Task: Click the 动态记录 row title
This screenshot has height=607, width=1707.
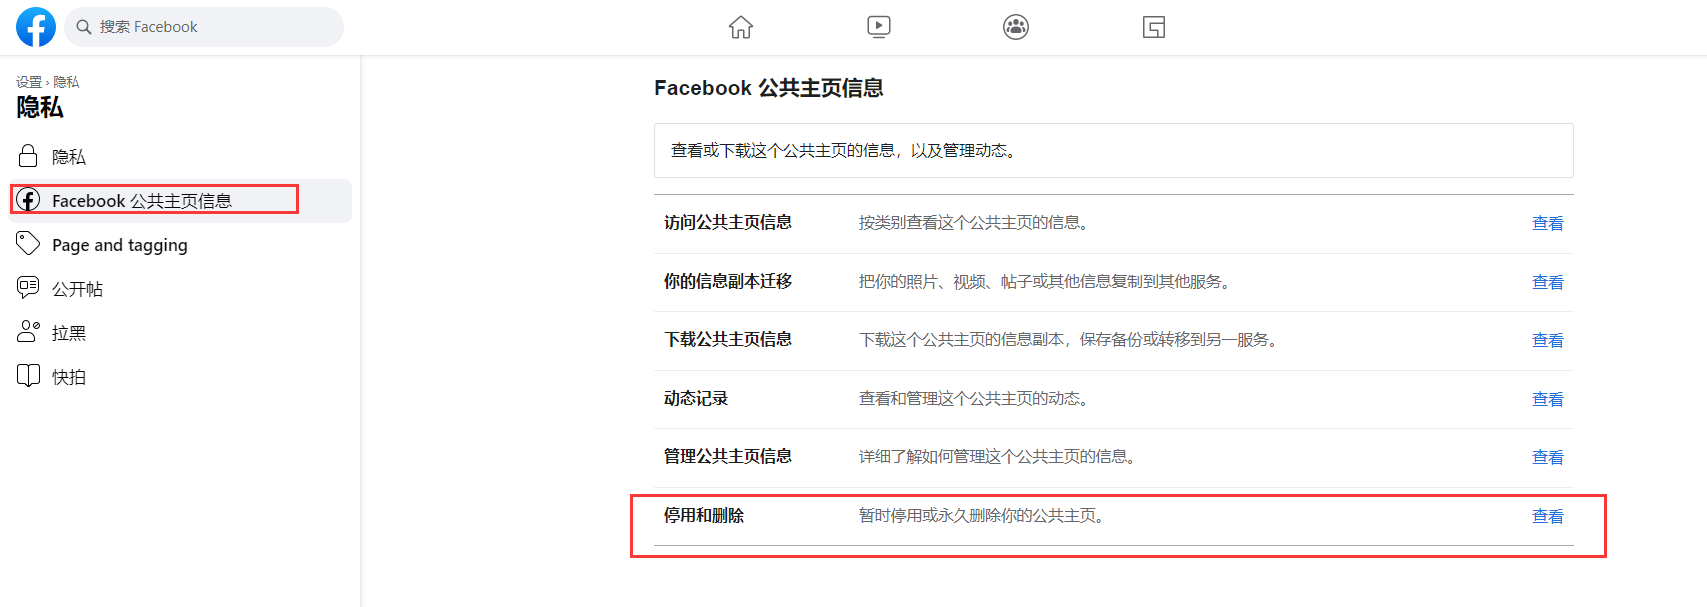Action: pos(696,398)
